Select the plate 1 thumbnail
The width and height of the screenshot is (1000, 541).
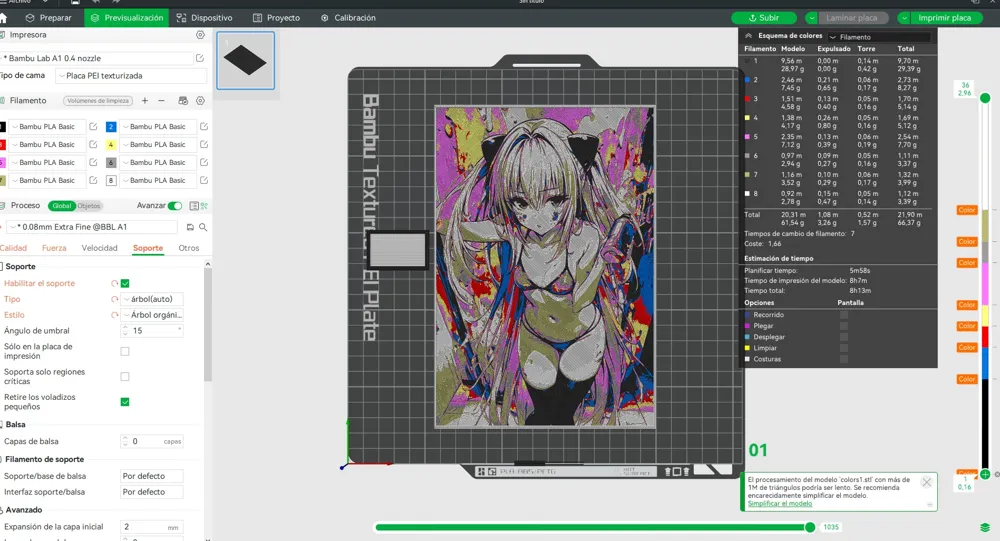[246, 61]
